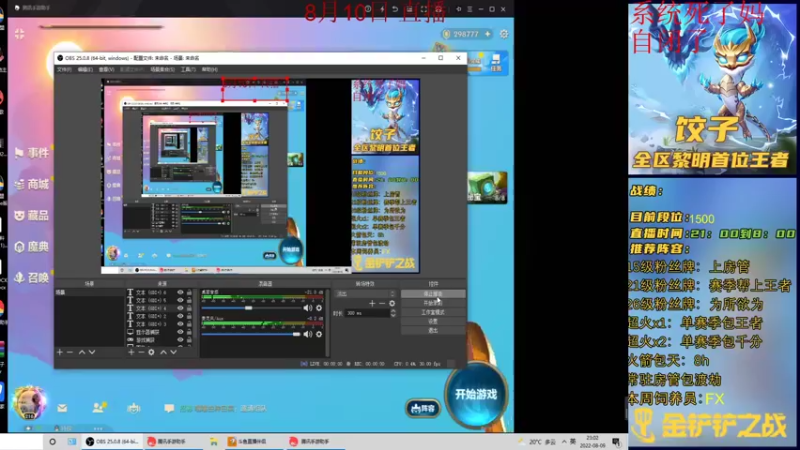800x450 pixels.
Task: Hide the 文本 (GDI+) 4 source
Action: [x=180, y=308]
